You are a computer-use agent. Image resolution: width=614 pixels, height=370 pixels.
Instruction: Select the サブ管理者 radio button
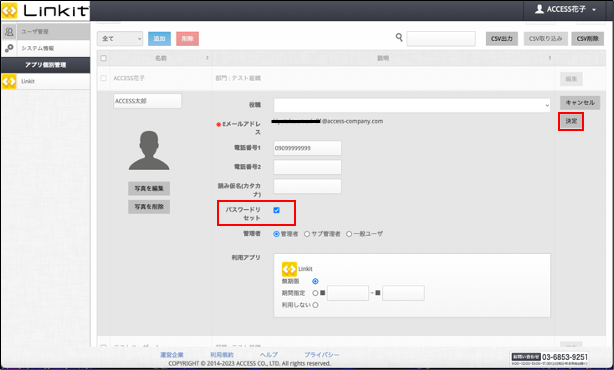pyautogui.click(x=307, y=234)
